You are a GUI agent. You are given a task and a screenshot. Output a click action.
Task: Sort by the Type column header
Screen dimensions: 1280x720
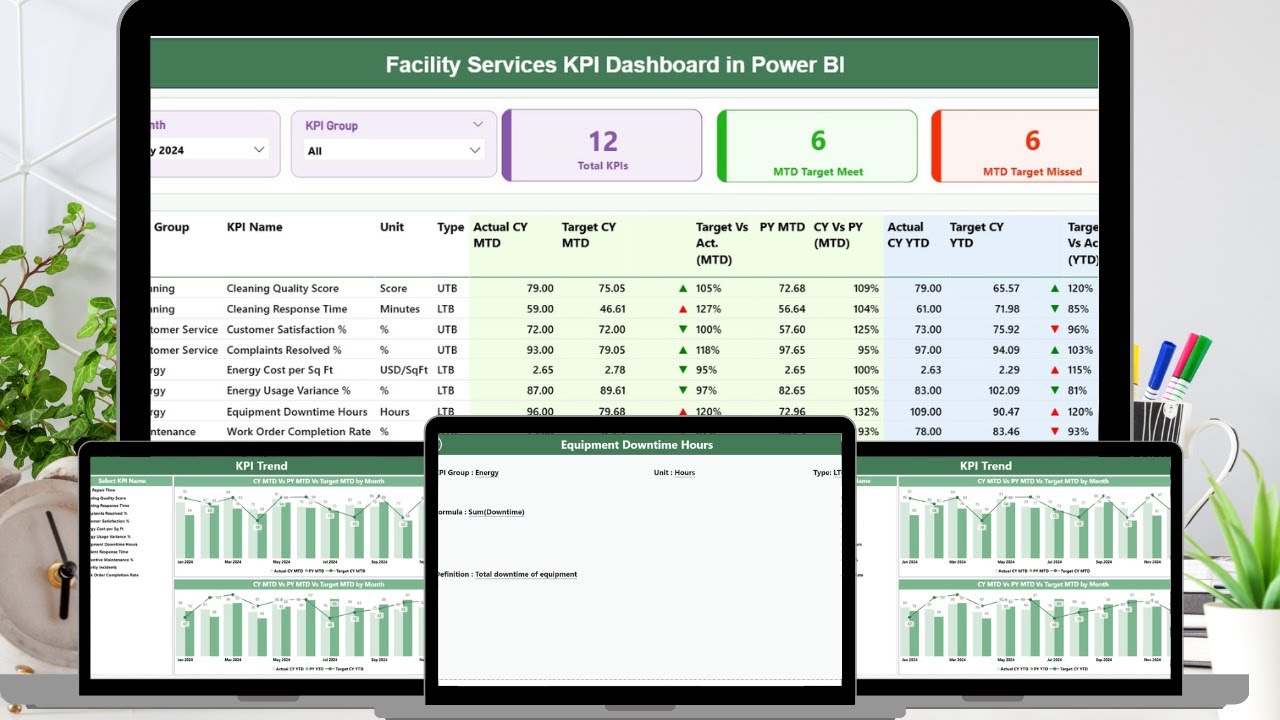451,227
